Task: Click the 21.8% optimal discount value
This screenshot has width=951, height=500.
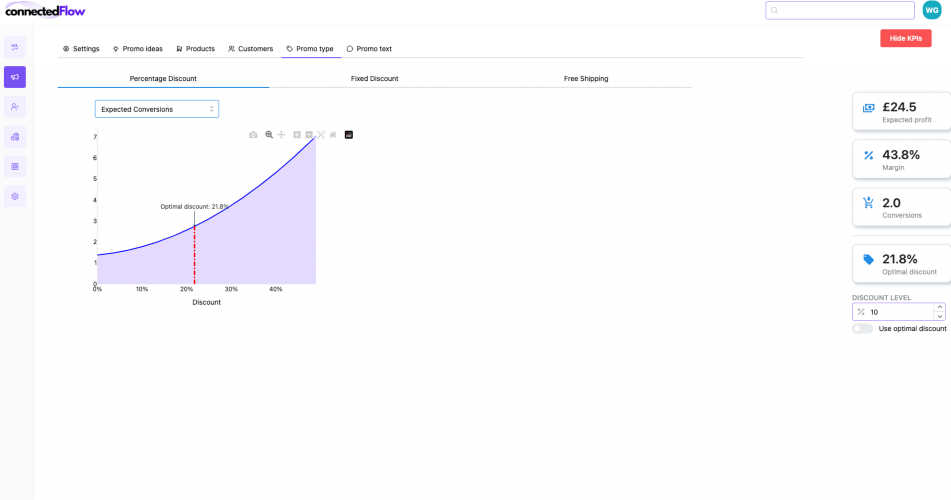Action: click(899, 259)
